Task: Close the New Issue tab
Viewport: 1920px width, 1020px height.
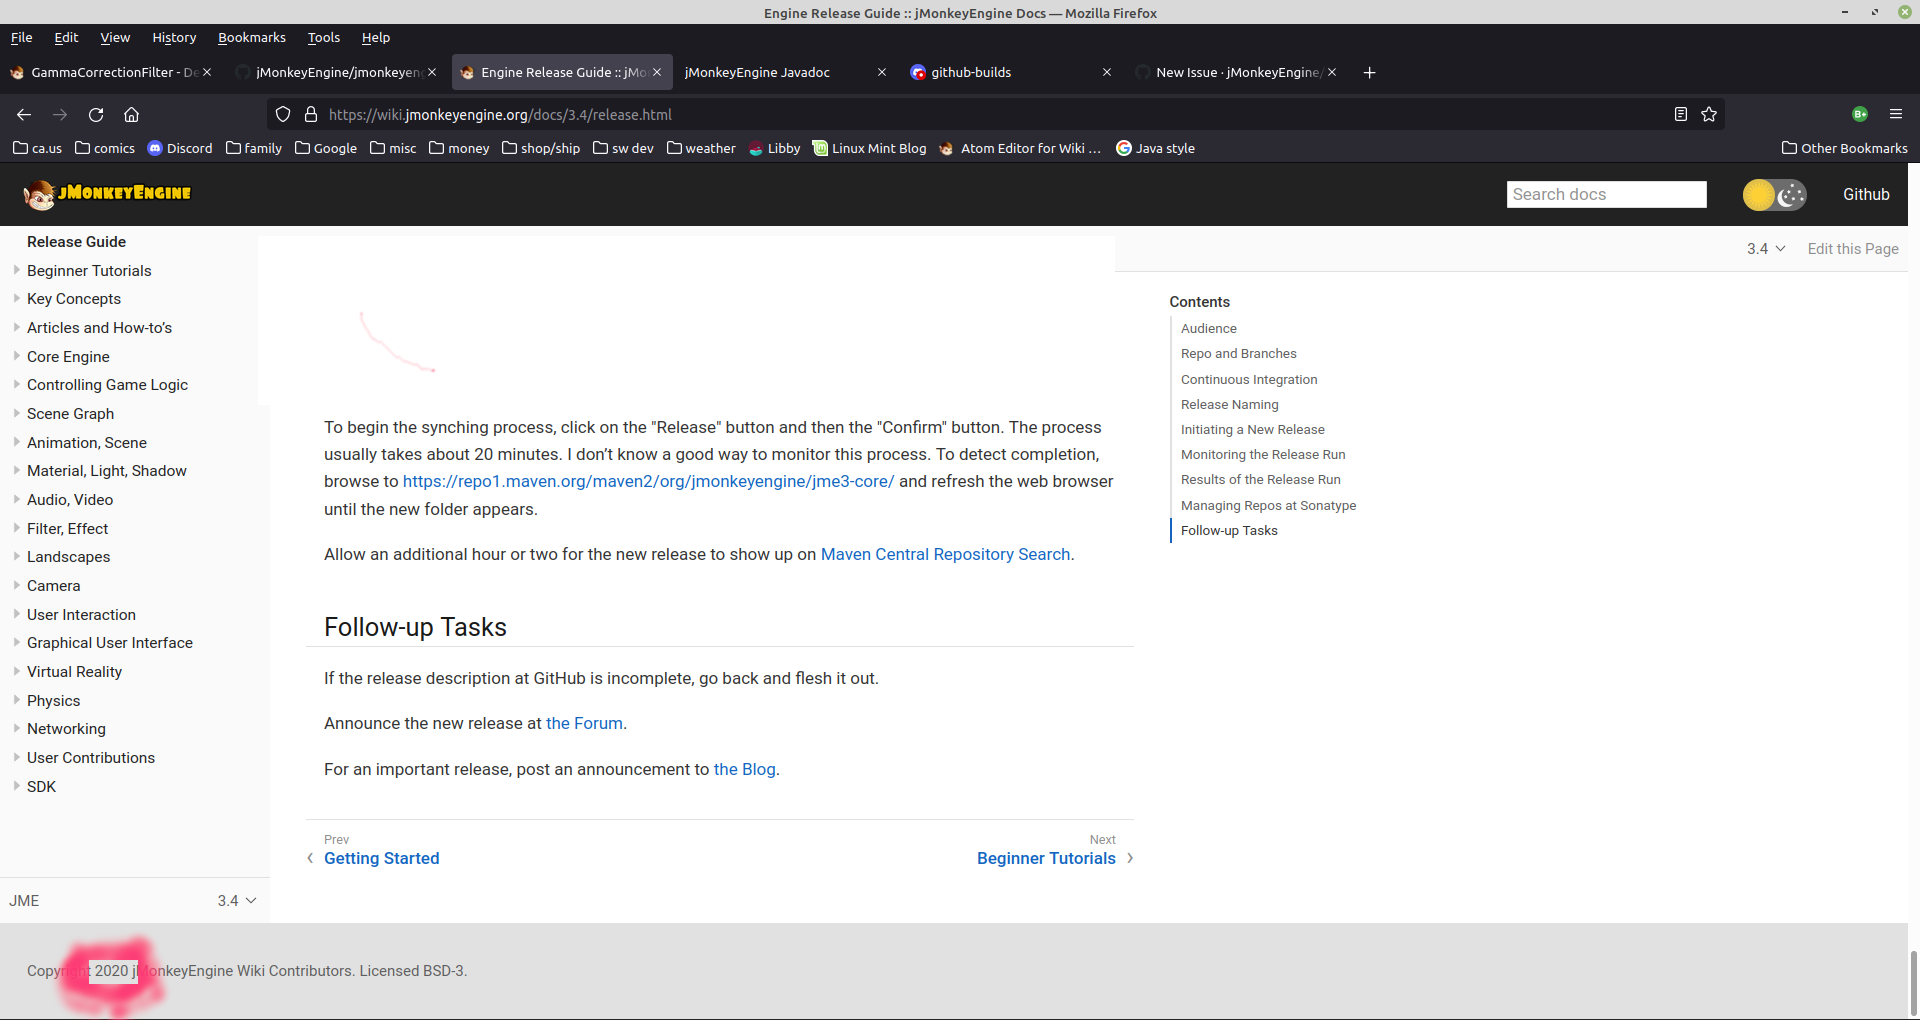Action: [1332, 72]
